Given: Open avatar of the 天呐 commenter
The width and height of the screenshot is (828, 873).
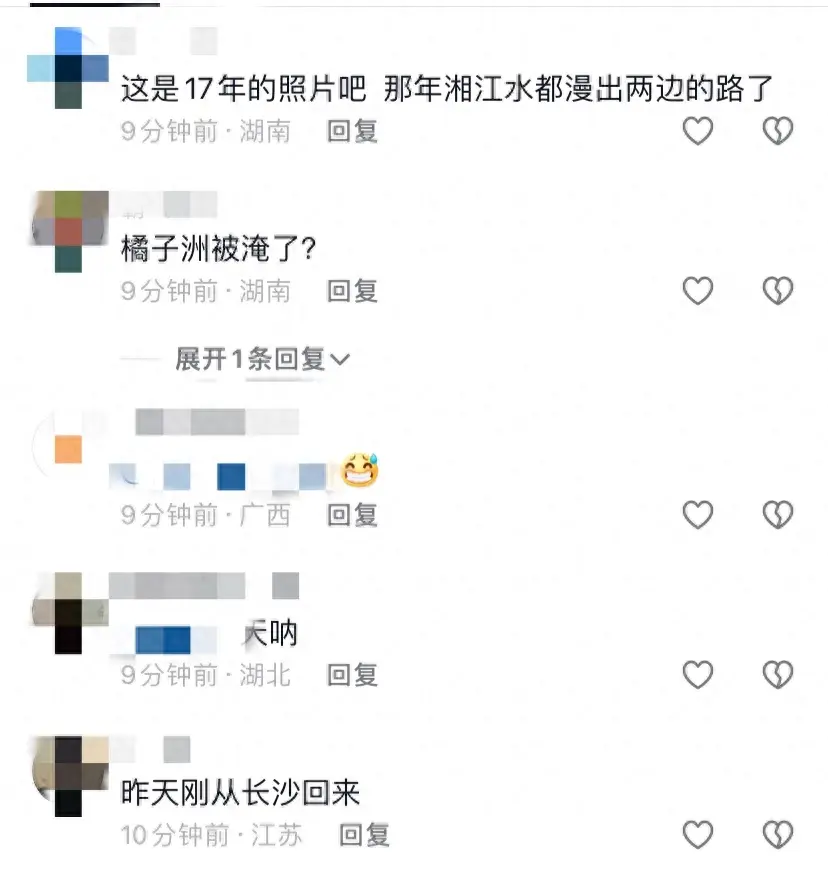Looking at the screenshot, I should click(68, 613).
